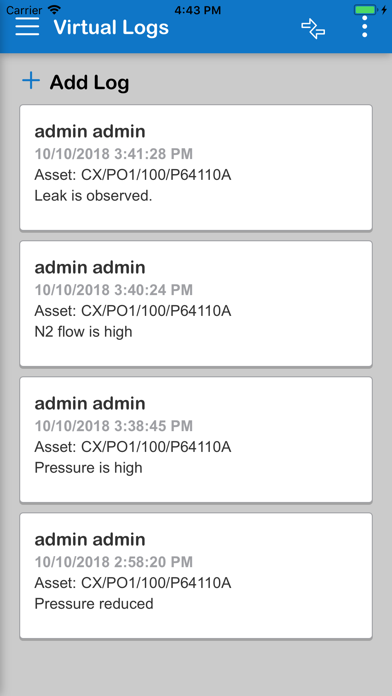
Task: Open the 'N2 flow is high' log entry
Action: (196, 304)
